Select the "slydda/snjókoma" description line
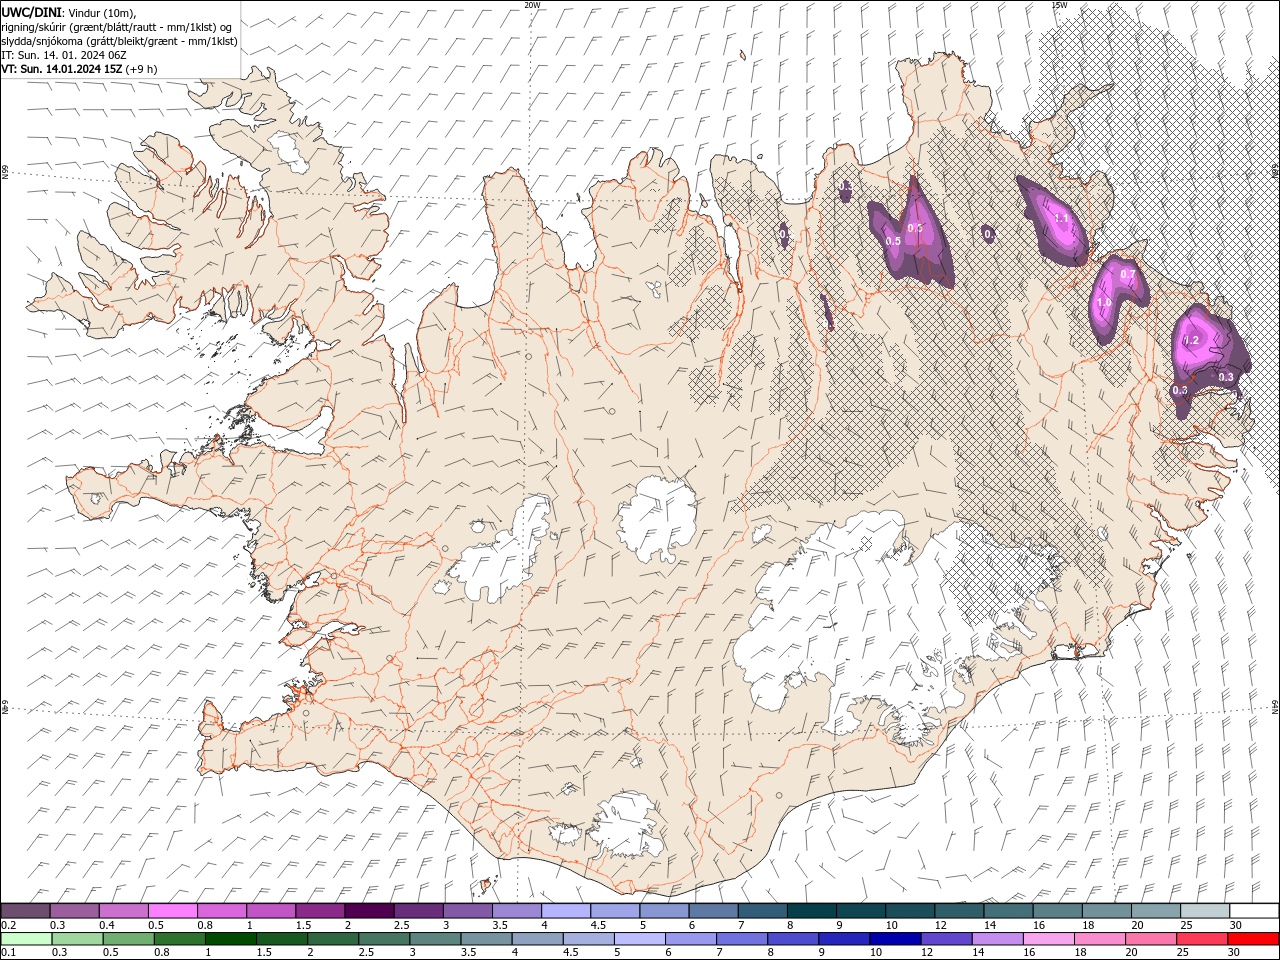Image resolution: width=1280 pixels, height=960 pixels. coord(119,41)
